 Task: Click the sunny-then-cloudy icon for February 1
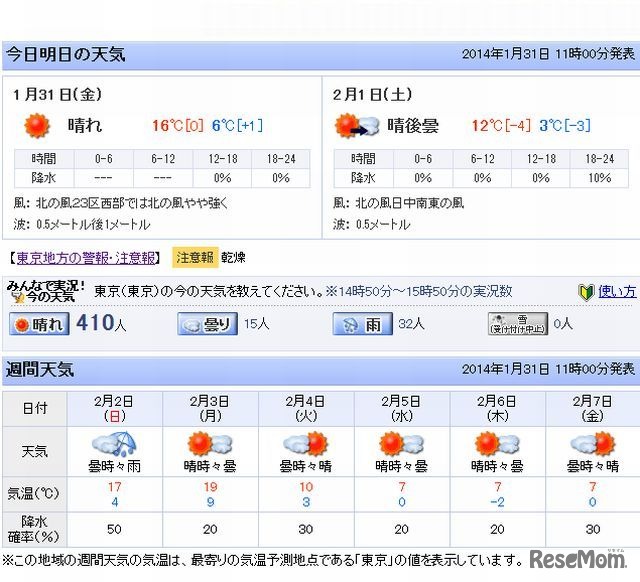click(x=357, y=126)
